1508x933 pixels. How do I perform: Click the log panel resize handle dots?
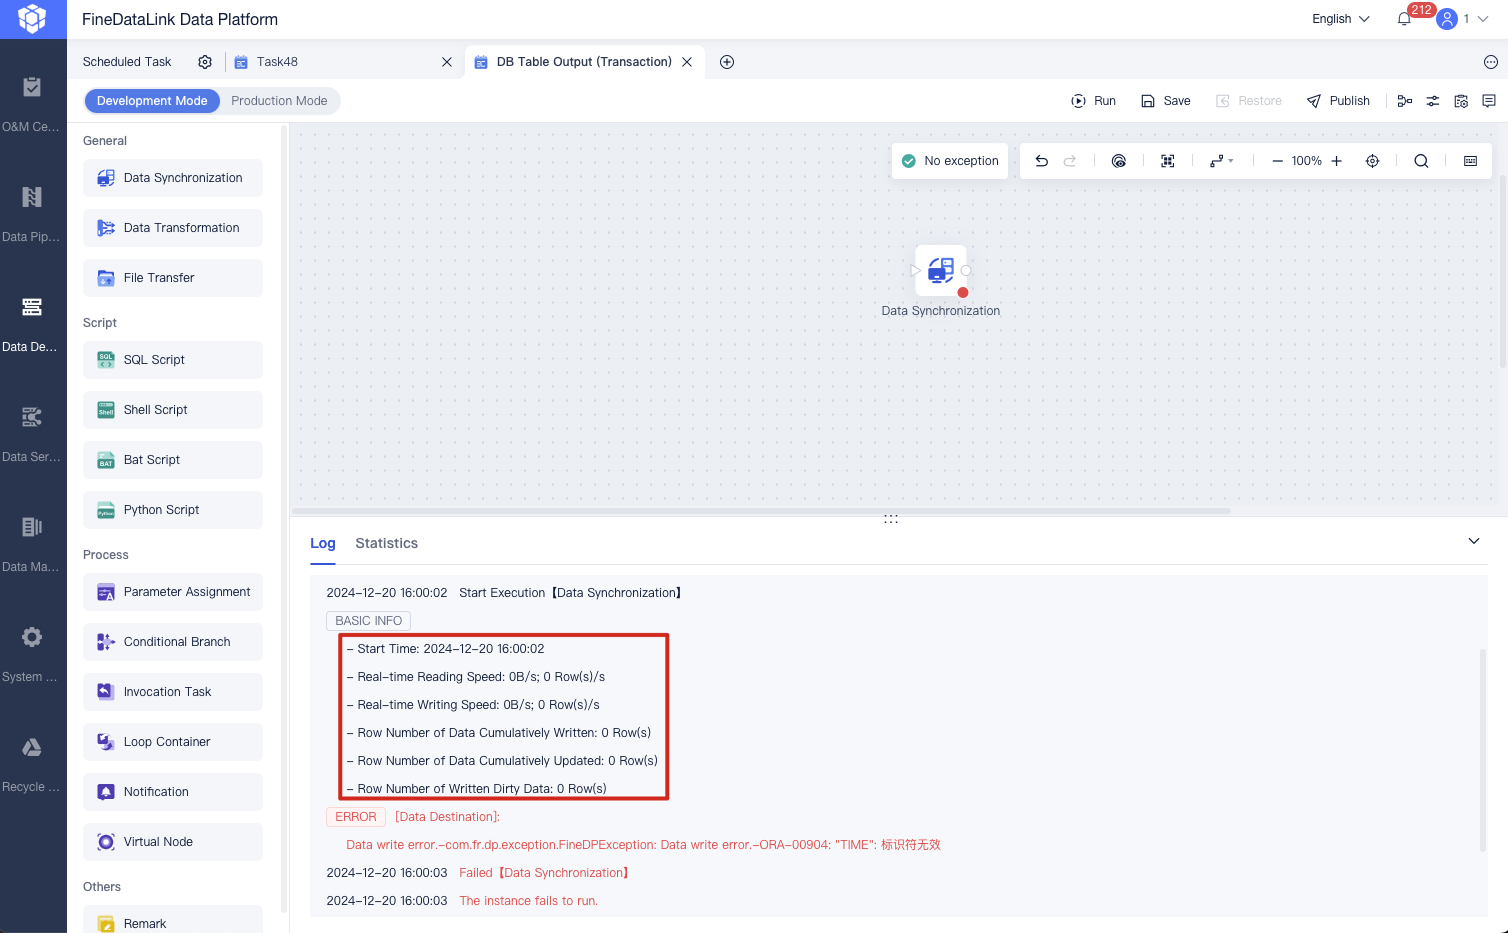coord(891,519)
